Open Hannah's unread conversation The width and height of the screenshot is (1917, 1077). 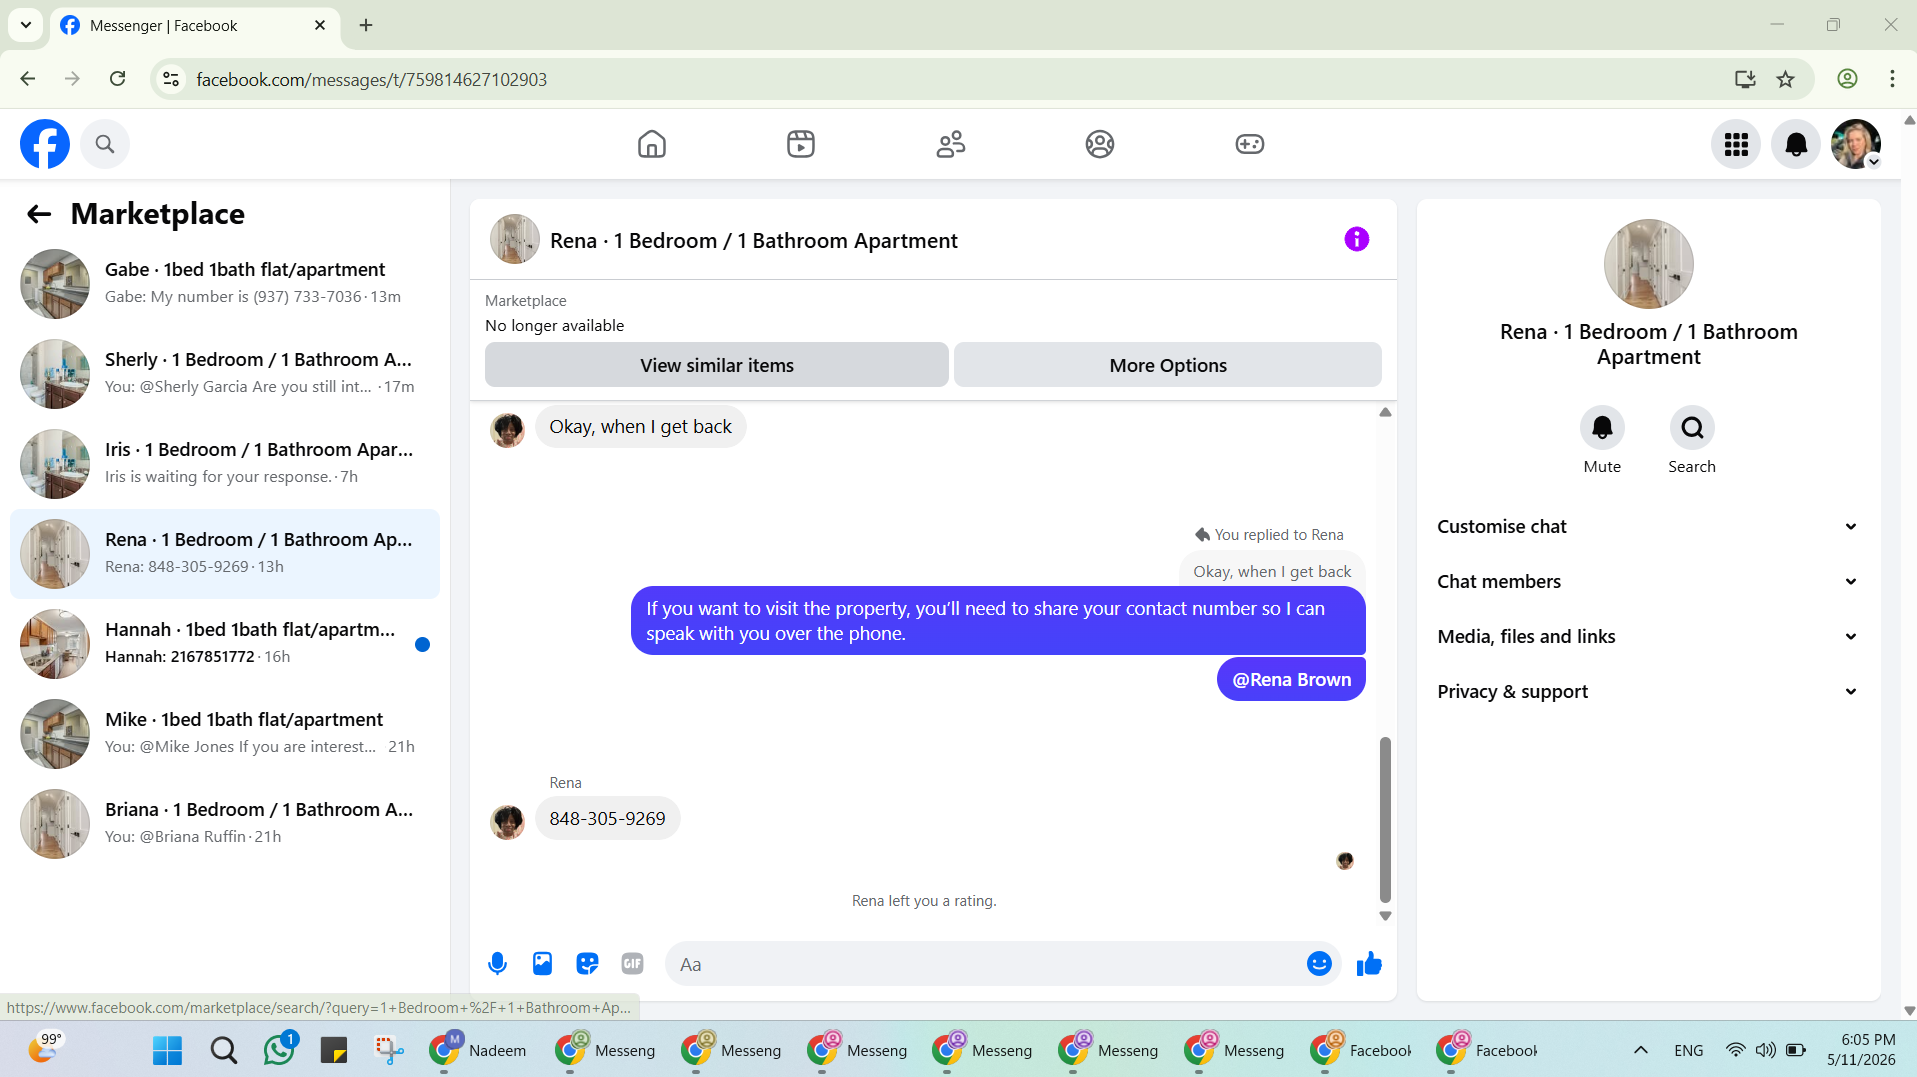click(x=225, y=644)
